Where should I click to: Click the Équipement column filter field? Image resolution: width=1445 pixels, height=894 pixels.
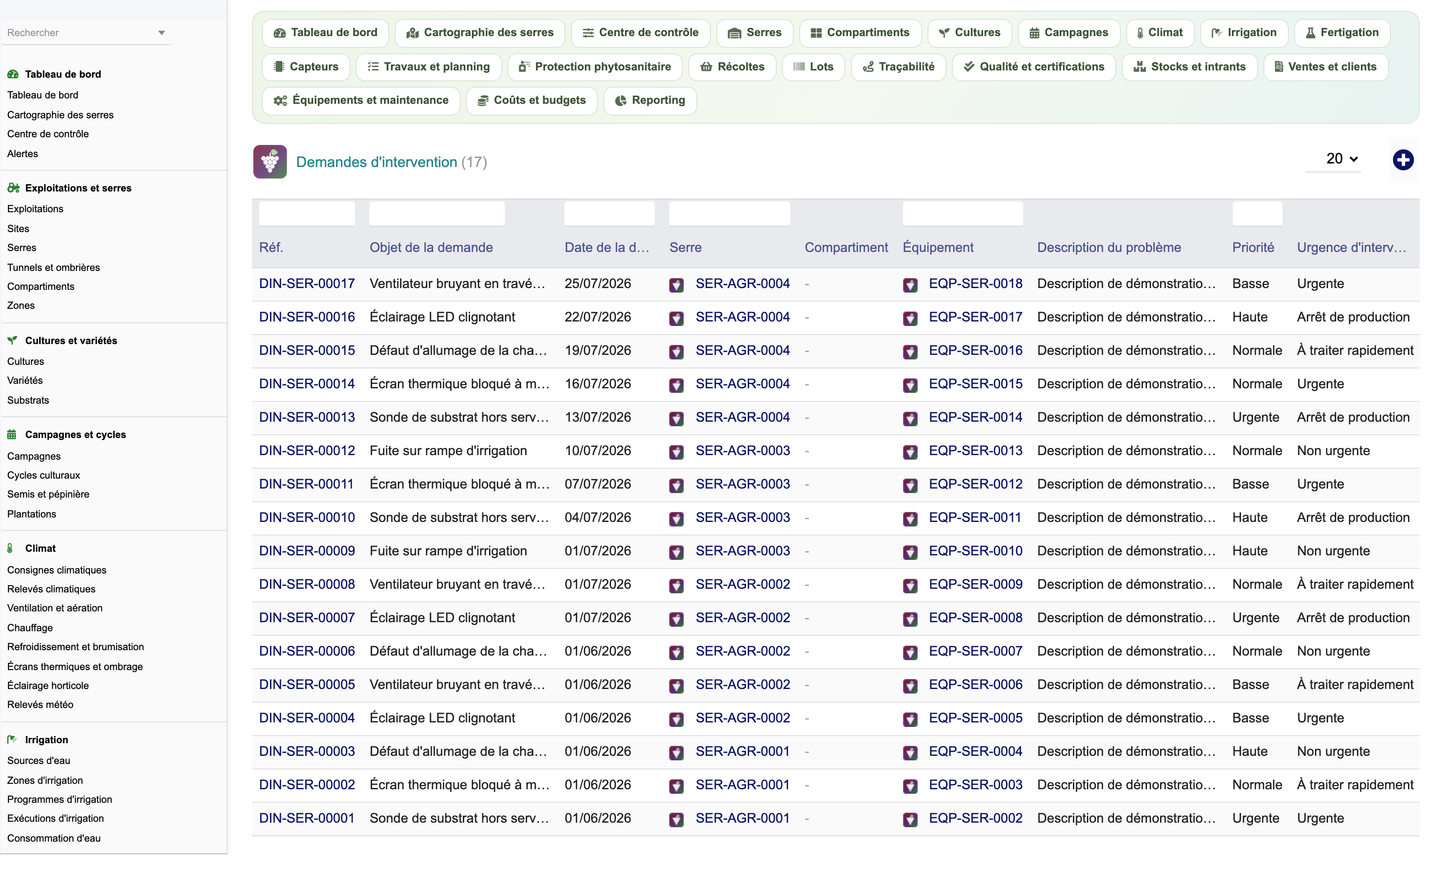tap(963, 213)
